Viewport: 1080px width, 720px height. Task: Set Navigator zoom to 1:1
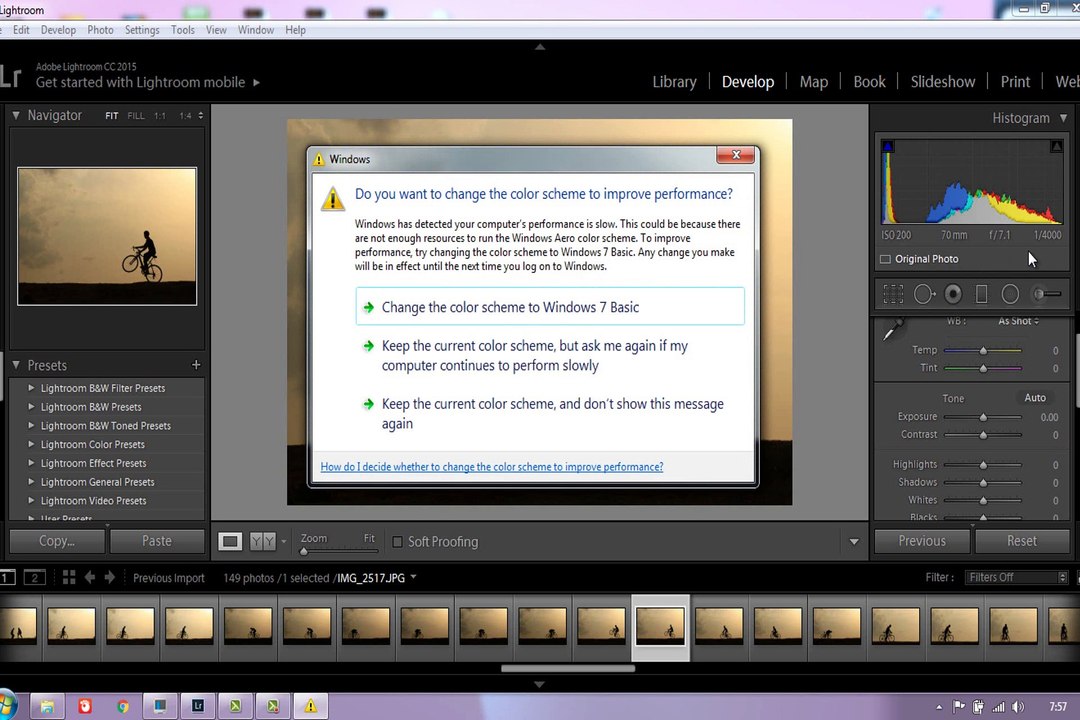(x=160, y=116)
